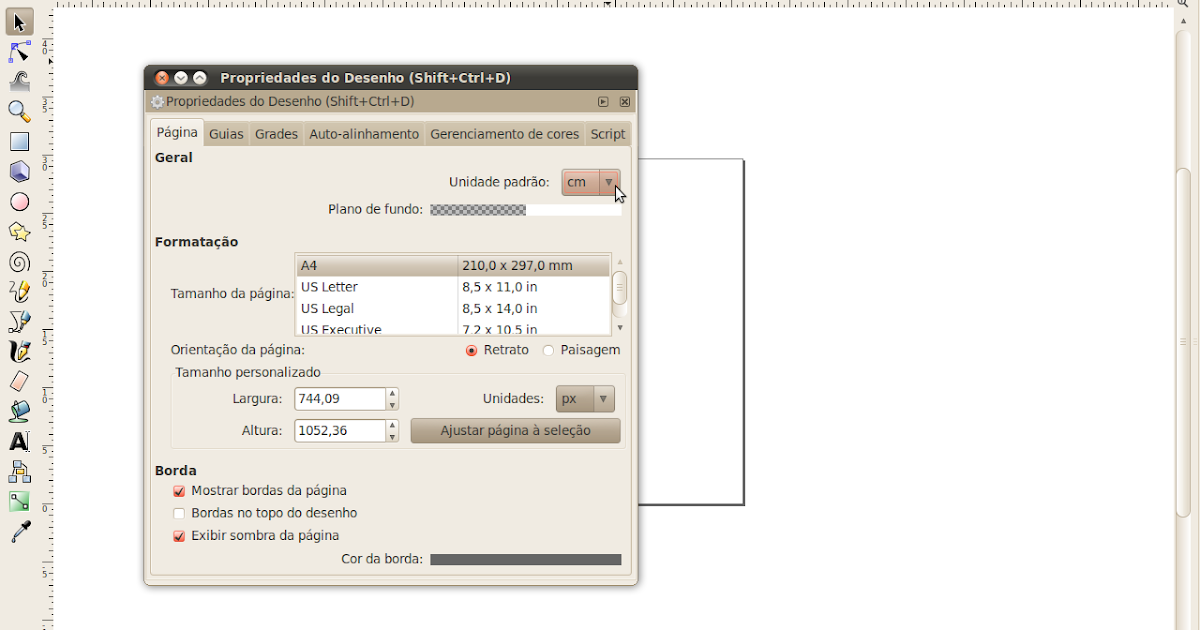Select US Executive page size row
The width and height of the screenshot is (1200, 630).
[454, 329]
